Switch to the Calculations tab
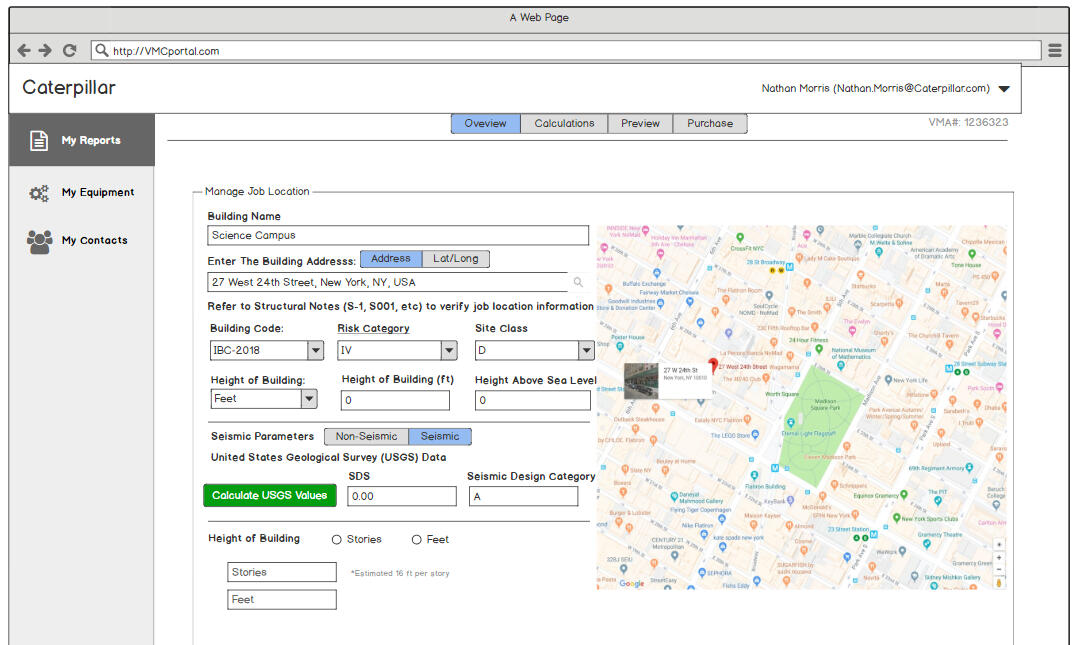 coord(564,124)
